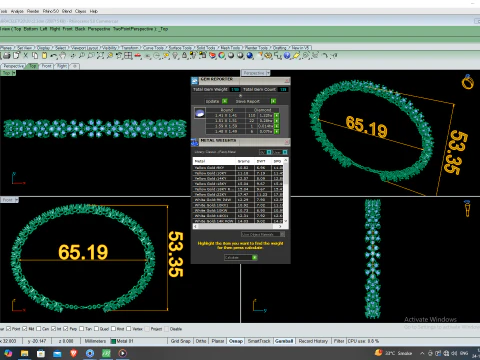Click the Cut (scissors) toolbar icon
480x360 pixels.
point(25,56)
